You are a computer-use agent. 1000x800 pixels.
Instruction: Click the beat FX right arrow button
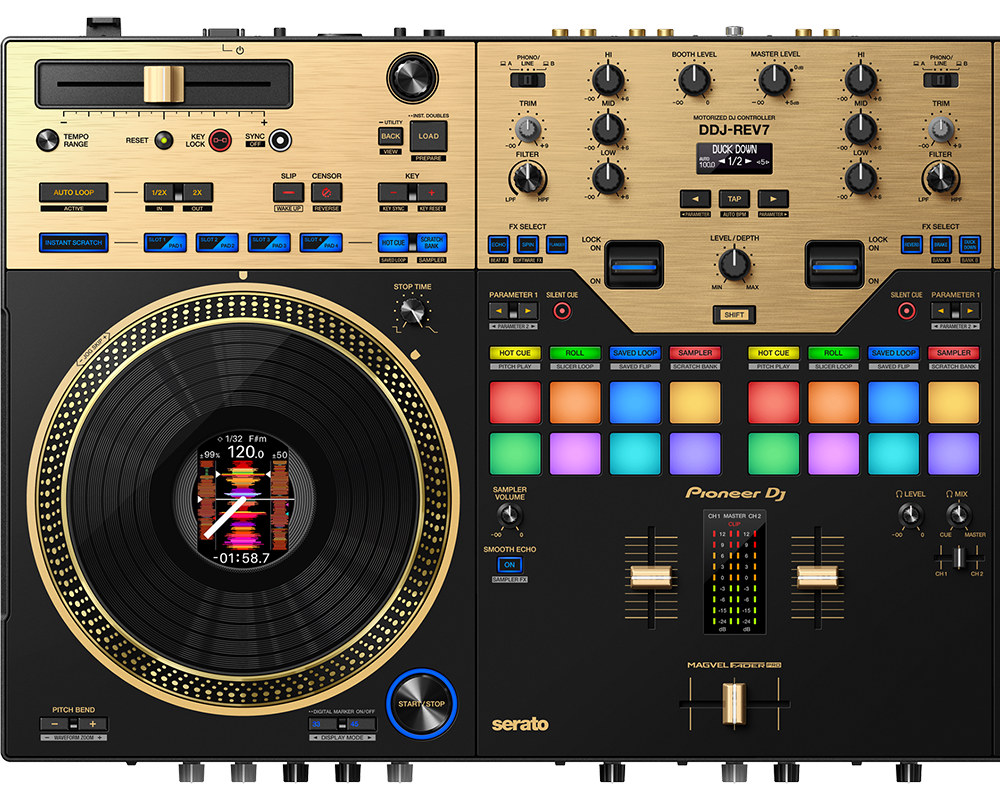tap(773, 199)
